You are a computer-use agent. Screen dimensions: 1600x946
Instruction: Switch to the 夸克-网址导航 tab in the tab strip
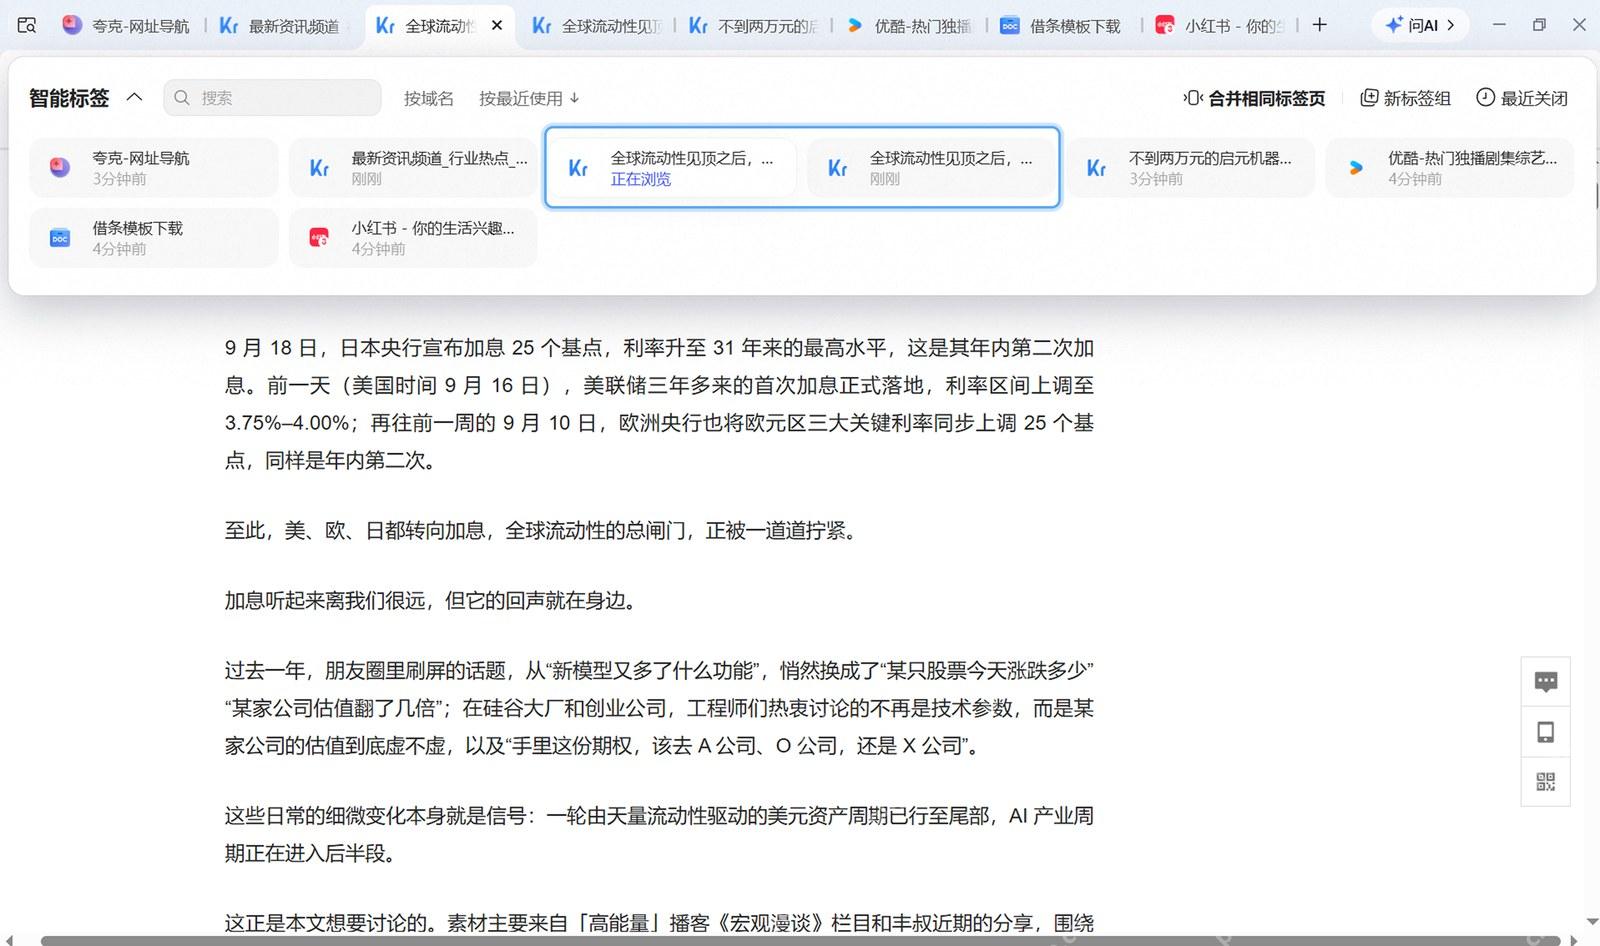(126, 25)
